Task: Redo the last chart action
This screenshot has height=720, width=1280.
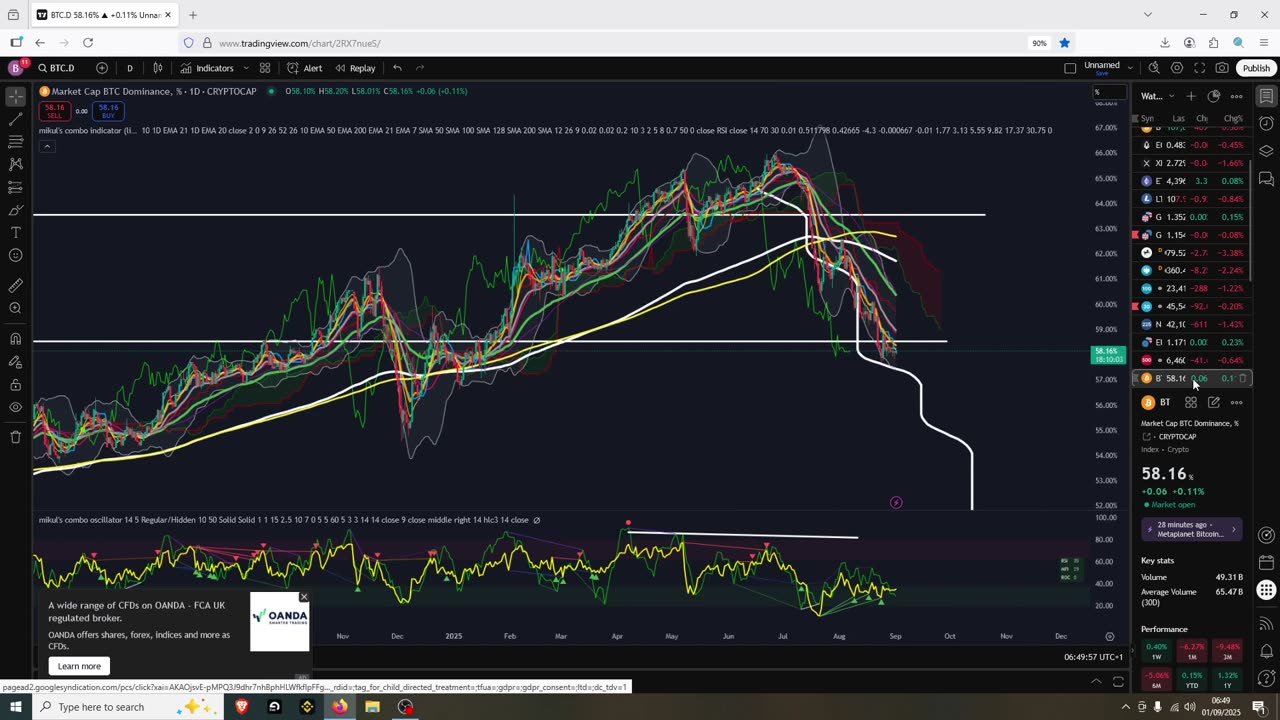Action: point(420,68)
